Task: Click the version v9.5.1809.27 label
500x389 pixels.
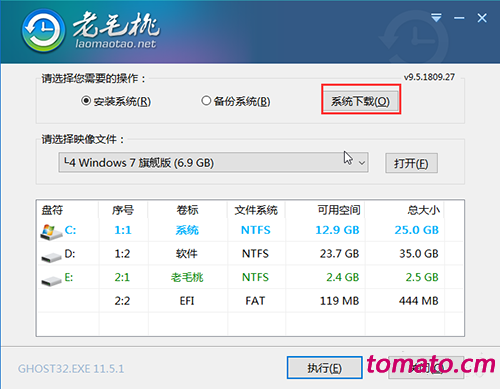Action: pyautogui.click(x=429, y=77)
